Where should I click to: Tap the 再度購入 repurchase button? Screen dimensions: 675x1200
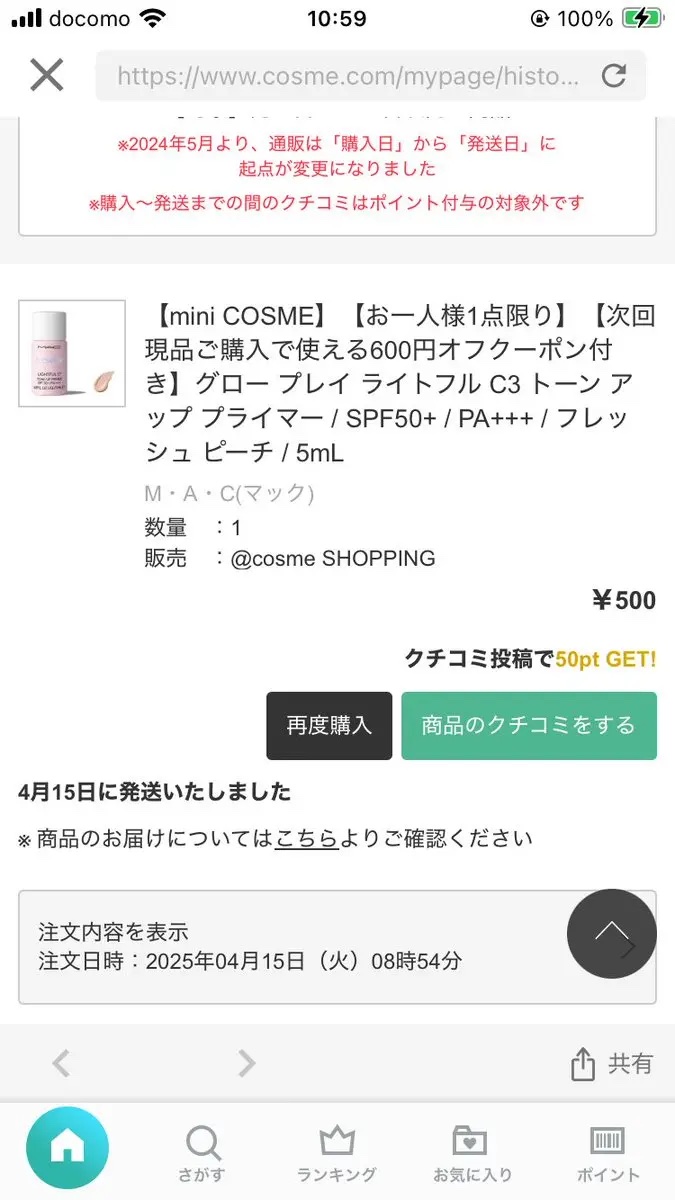(329, 726)
